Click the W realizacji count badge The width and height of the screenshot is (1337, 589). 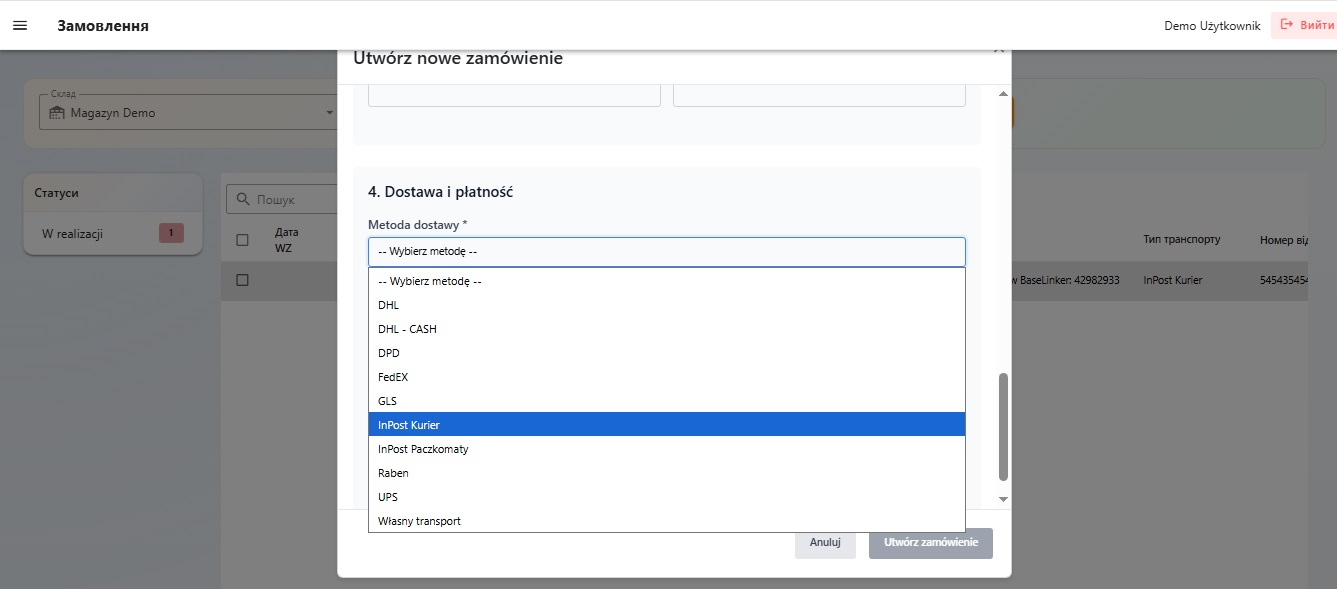click(x=171, y=234)
